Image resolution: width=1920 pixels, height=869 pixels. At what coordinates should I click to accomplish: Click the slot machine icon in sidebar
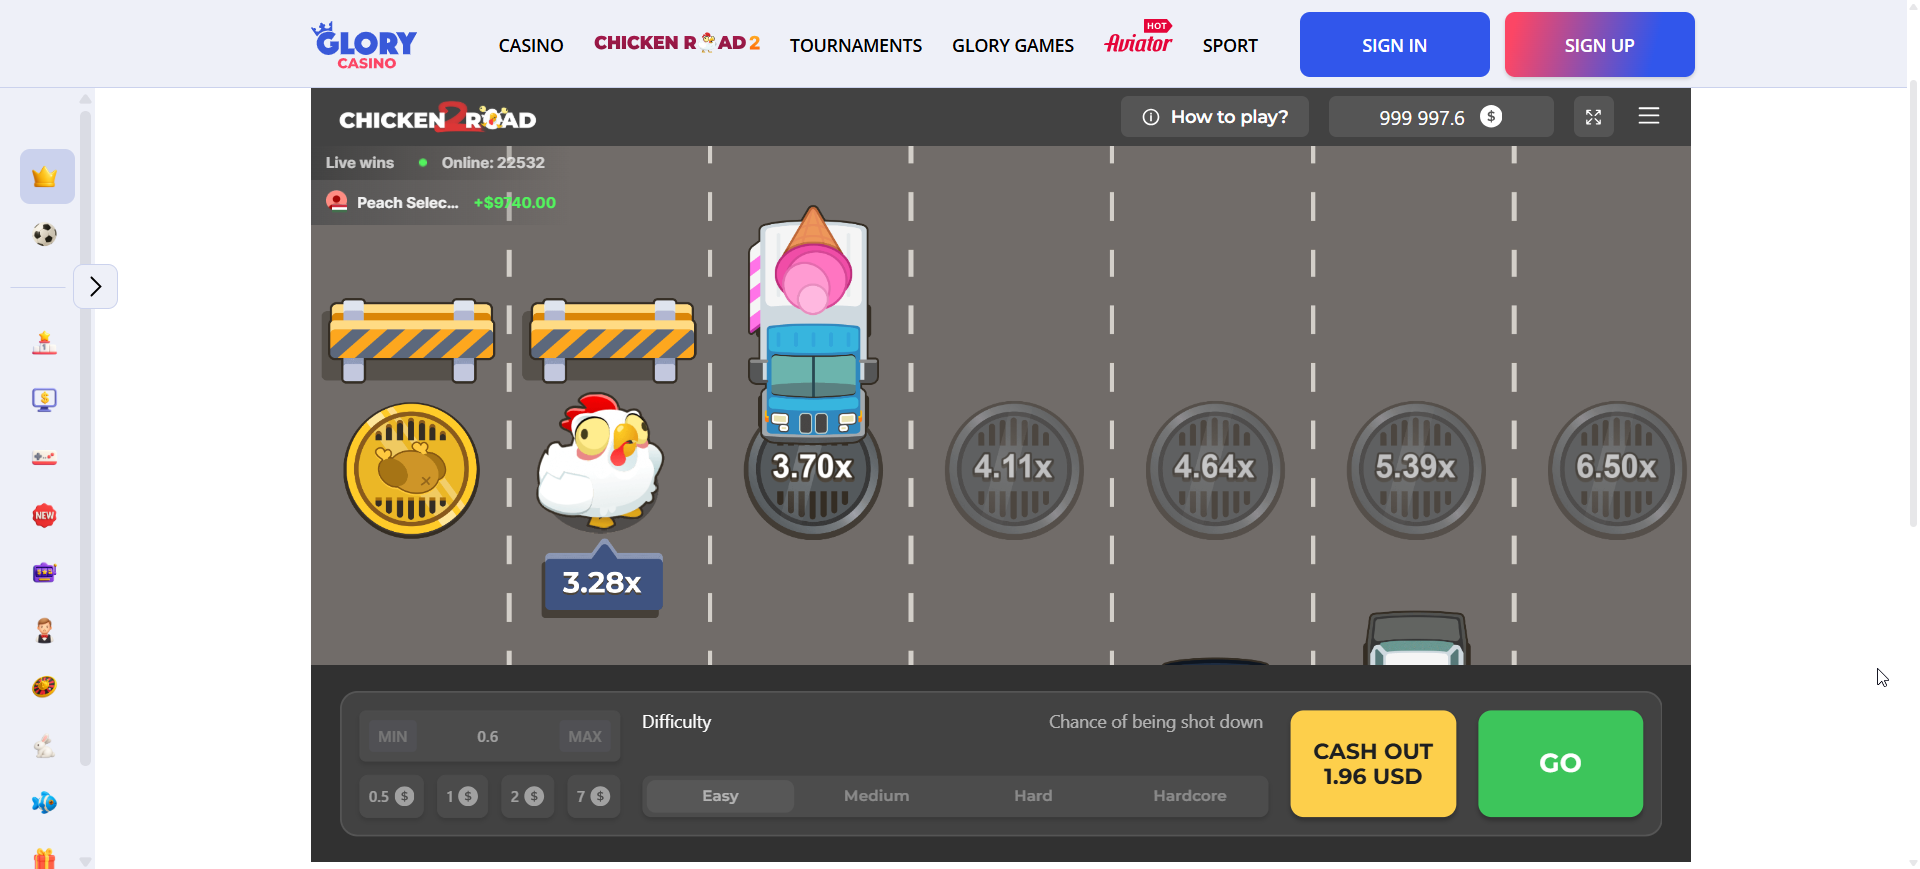click(45, 573)
